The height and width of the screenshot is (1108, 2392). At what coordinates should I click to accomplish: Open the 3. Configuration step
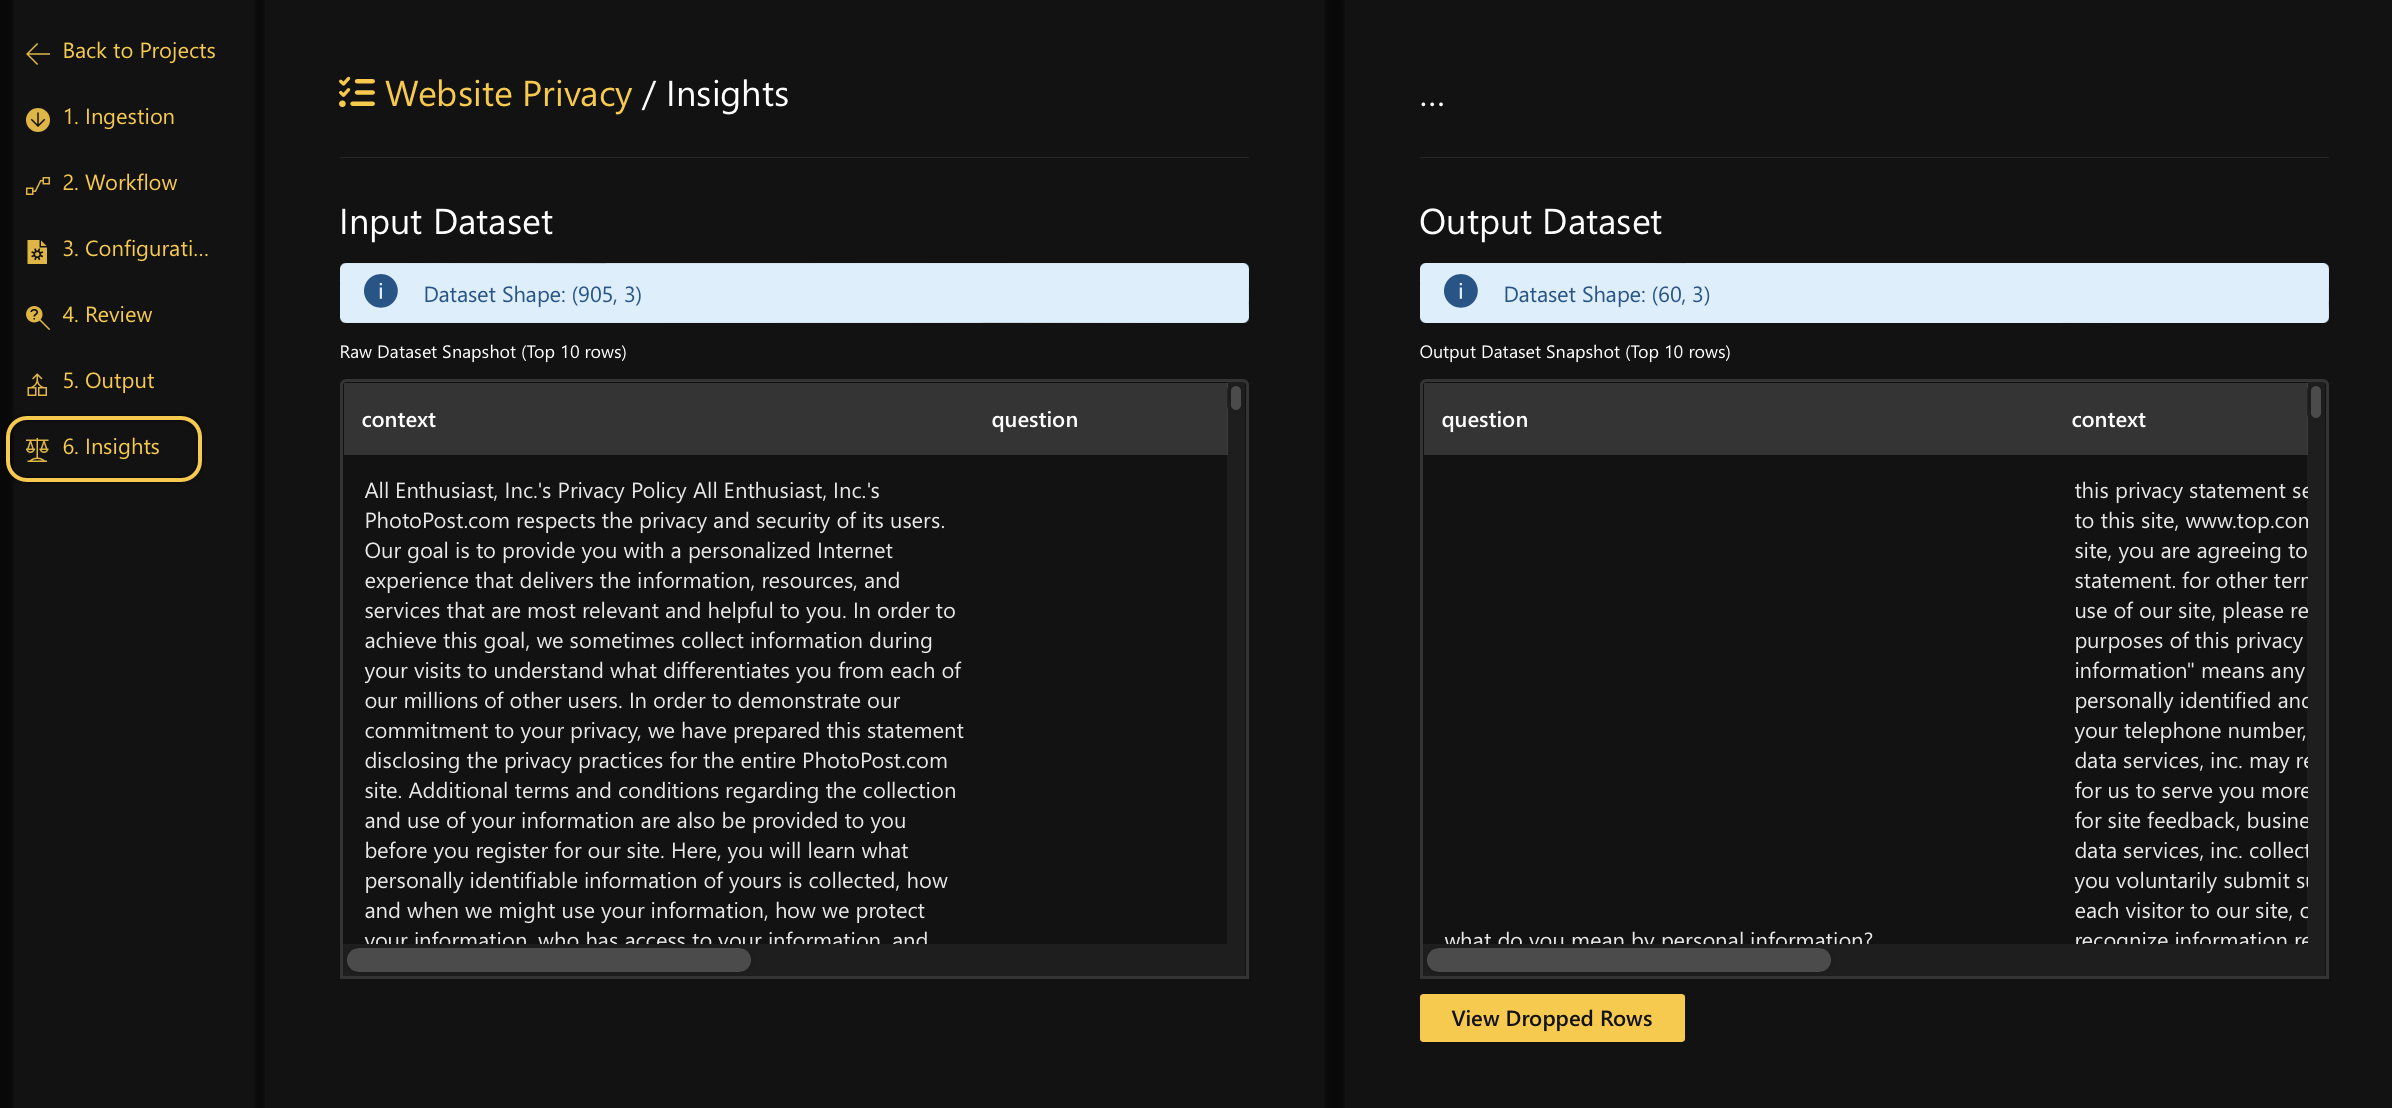tap(136, 249)
